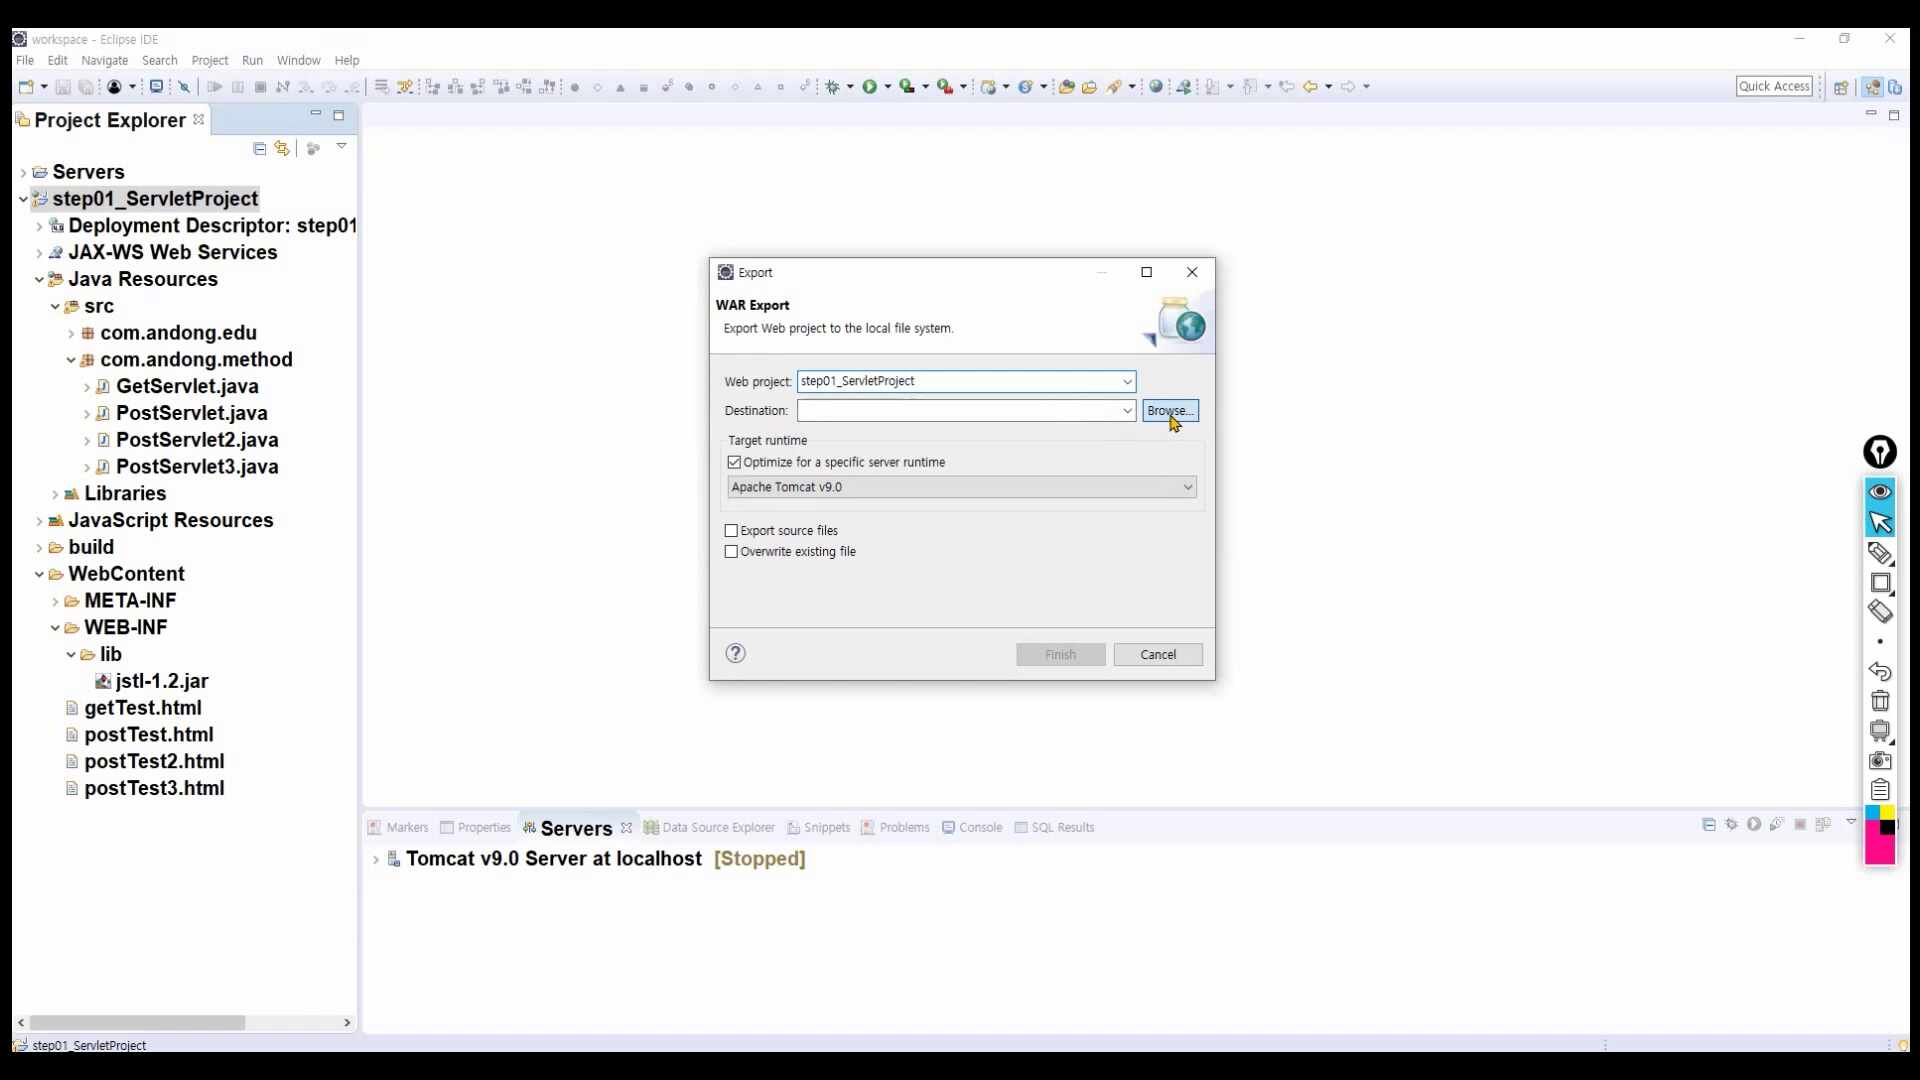Image resolution: width=1920 pixels, height=1080 pixels.
Task: Expand the Libraries node
Action: (x=55, y=494)
